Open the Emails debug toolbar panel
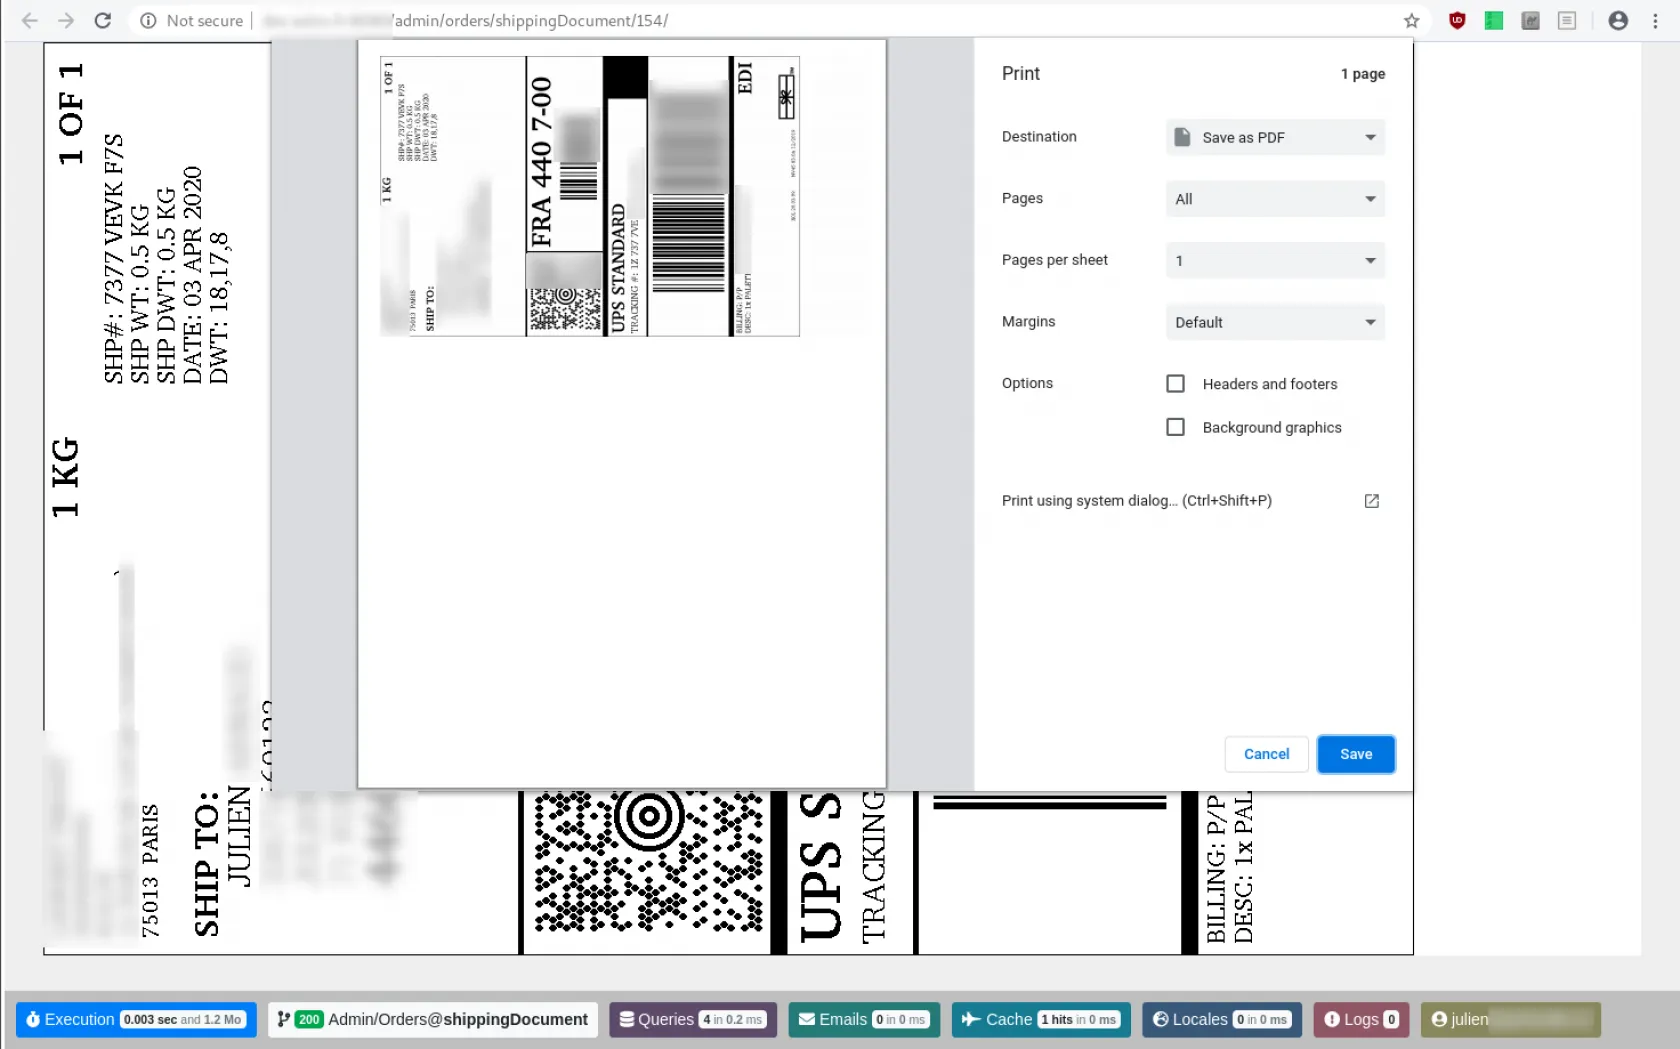The width and height of the screenshot is (1680, 1049). pos(863,1019)
